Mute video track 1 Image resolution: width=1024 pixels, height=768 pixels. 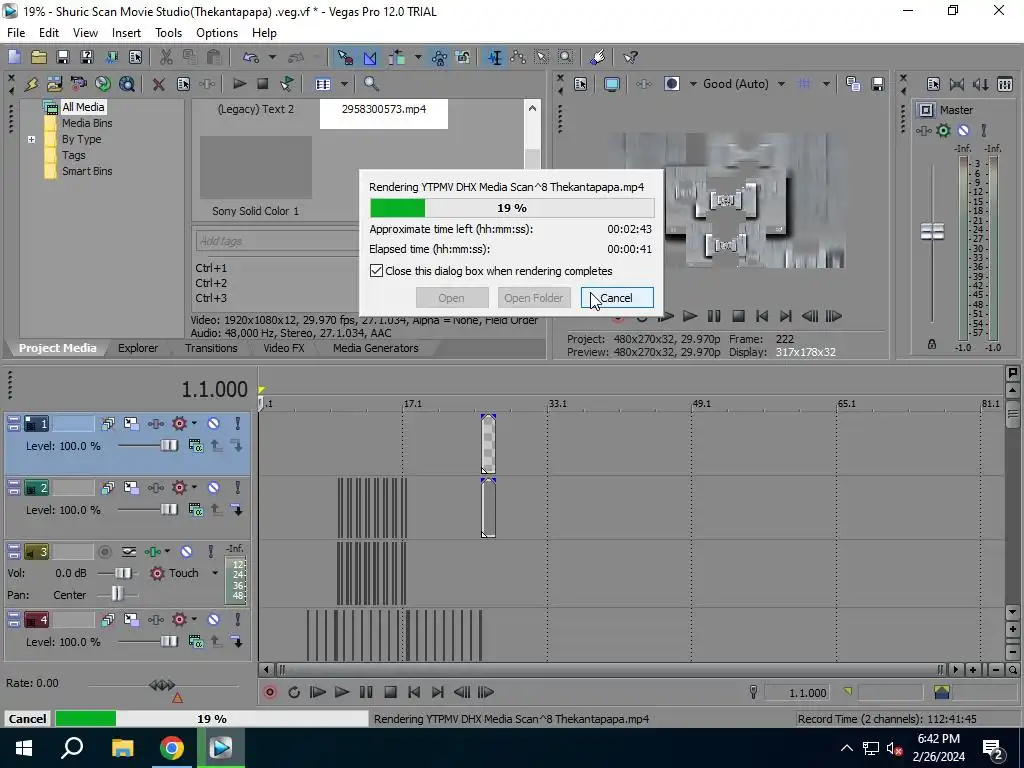[214, 424]
